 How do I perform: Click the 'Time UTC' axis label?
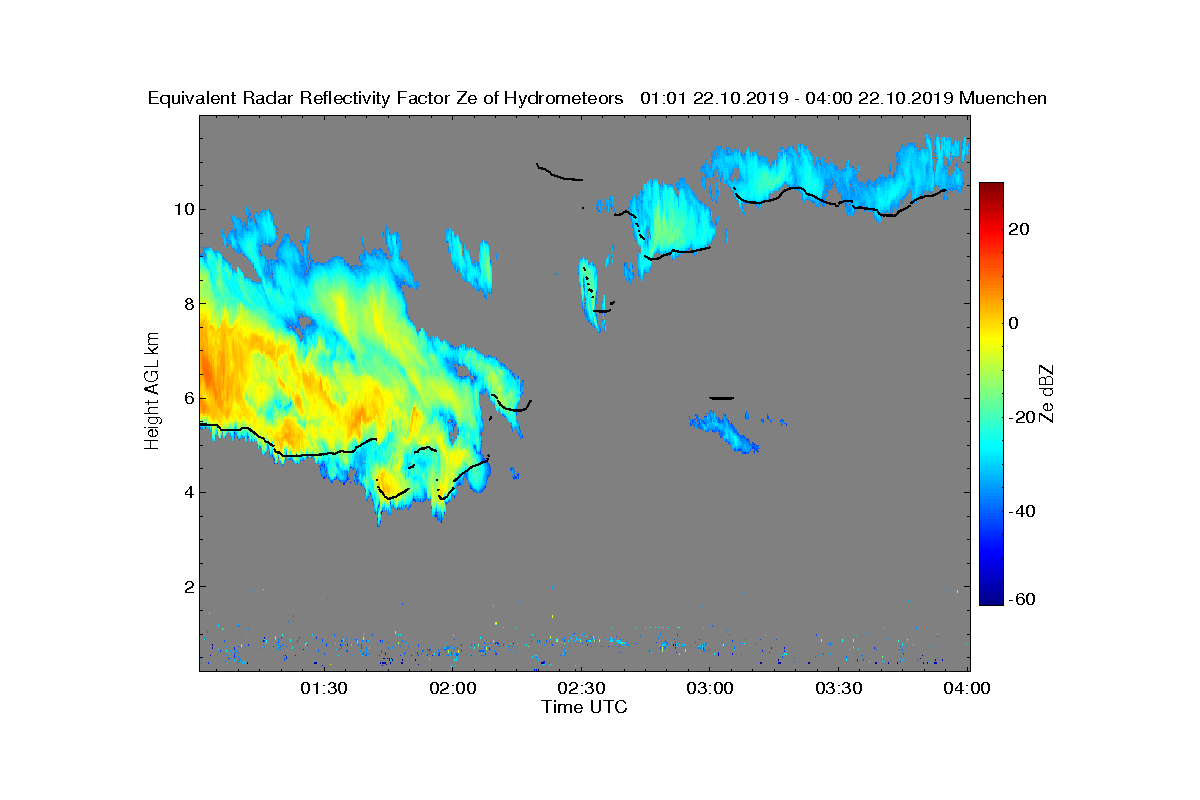click(x=585, y=707)
